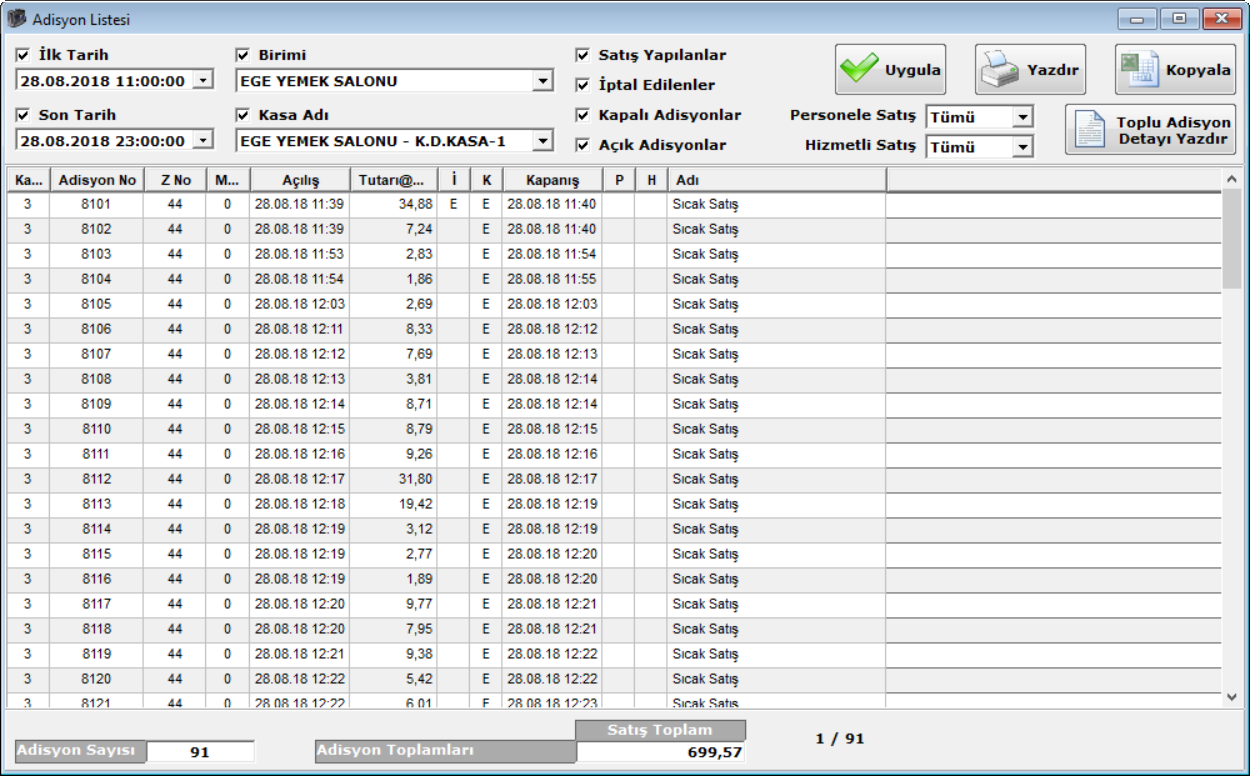Click the document icon for Toplu Adisyon Detayı

(x=1089, y=130)
